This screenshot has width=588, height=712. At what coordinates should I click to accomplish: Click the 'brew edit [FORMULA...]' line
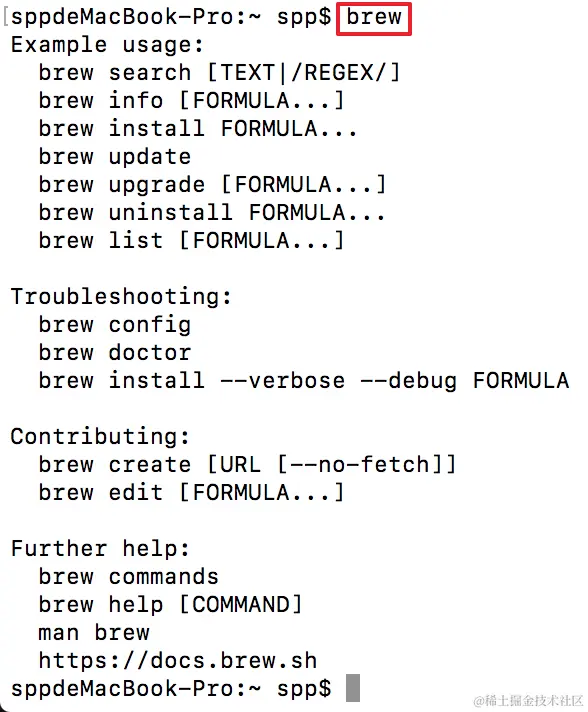pyautogui.click(x=191, y=492)
